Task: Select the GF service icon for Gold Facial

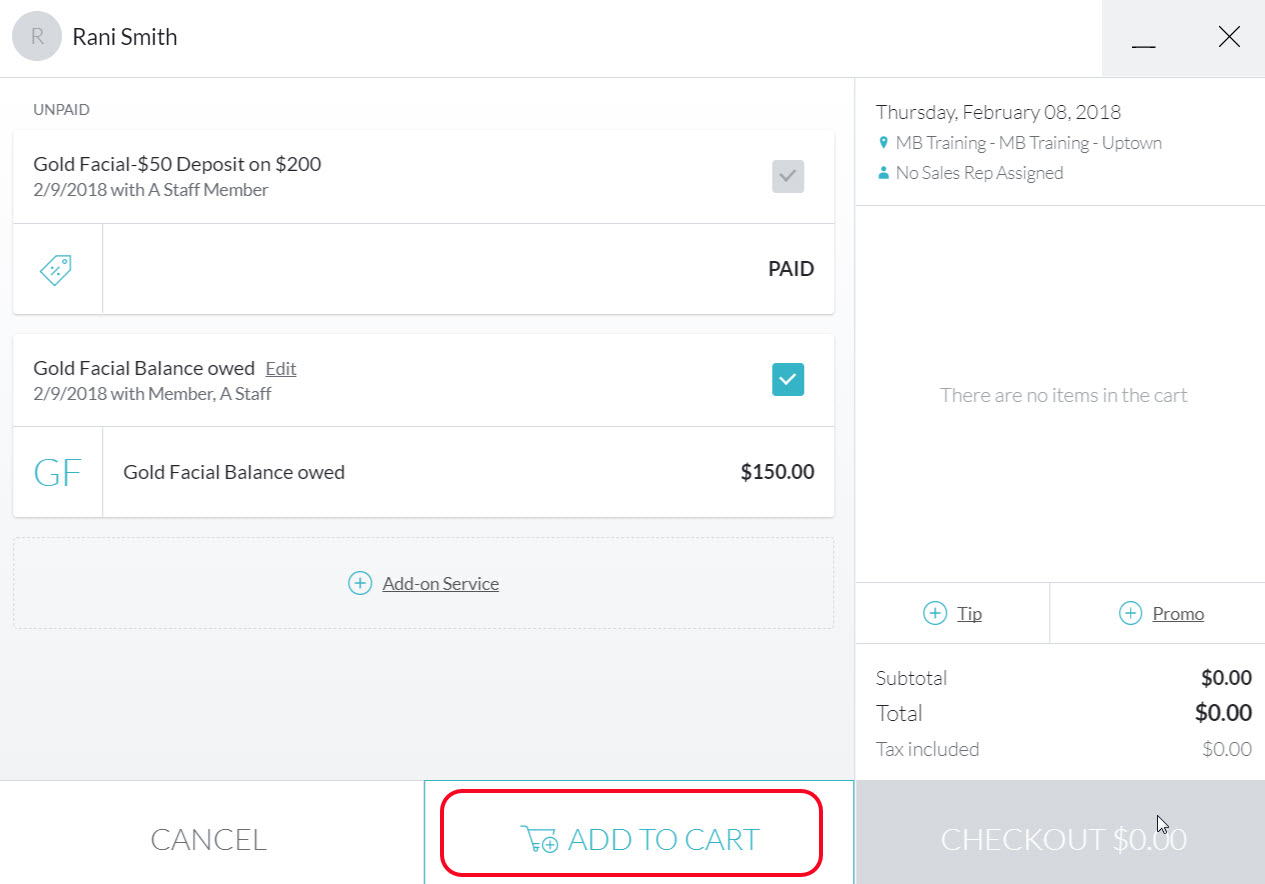Action: (x=57, y=471)
